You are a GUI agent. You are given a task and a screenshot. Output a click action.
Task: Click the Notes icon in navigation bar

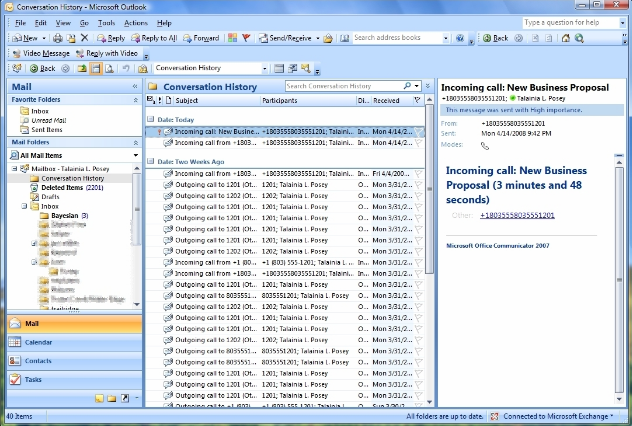99,399
